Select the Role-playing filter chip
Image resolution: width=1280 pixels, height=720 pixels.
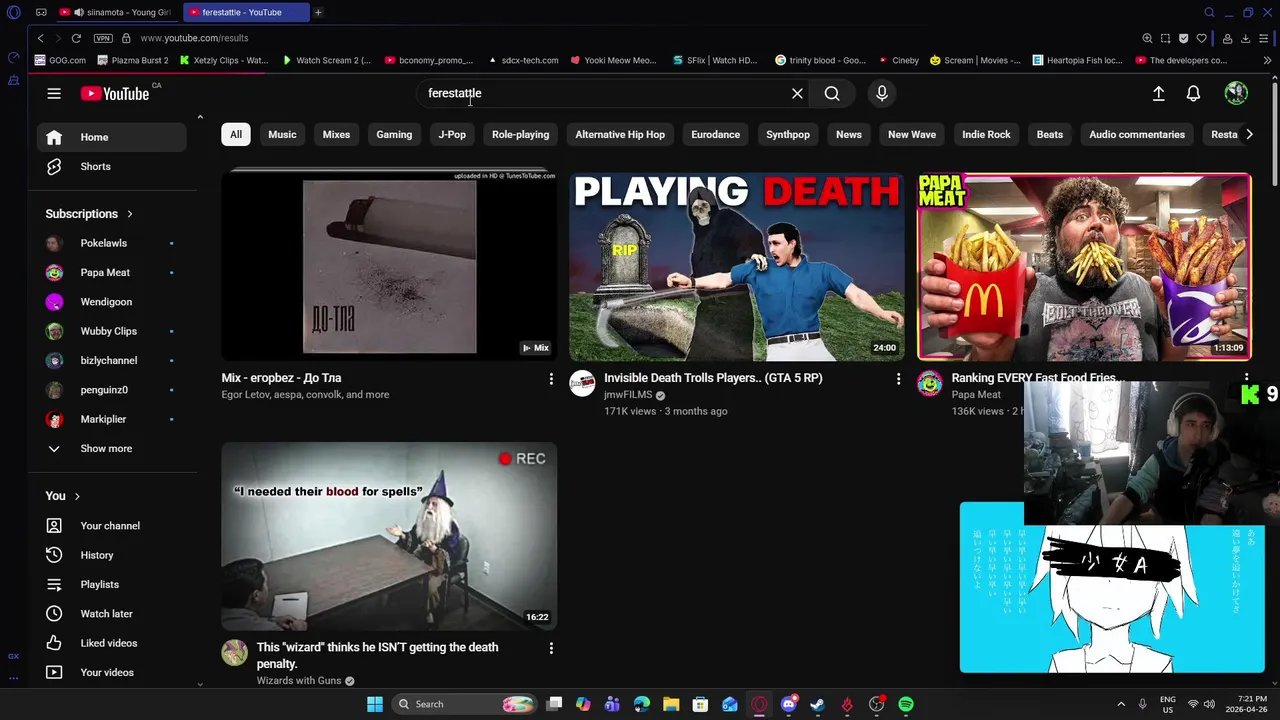pos(520,134)
